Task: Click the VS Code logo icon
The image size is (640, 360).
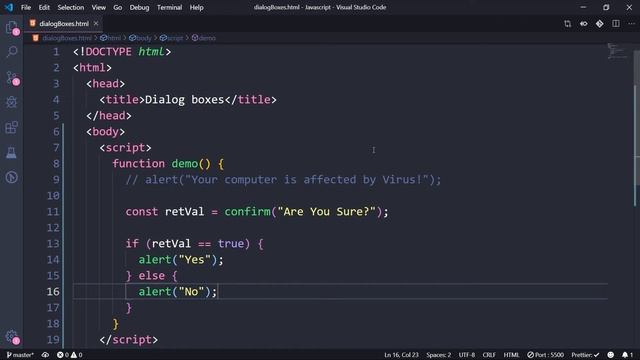Action: point(9,7)
